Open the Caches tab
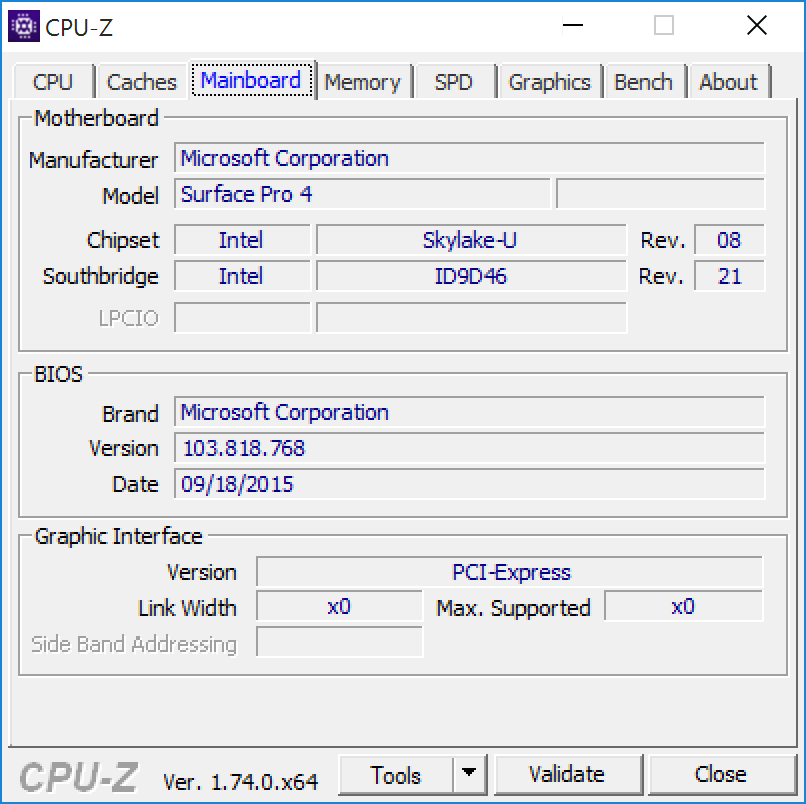Screen dimensions: 806x804 141,82
